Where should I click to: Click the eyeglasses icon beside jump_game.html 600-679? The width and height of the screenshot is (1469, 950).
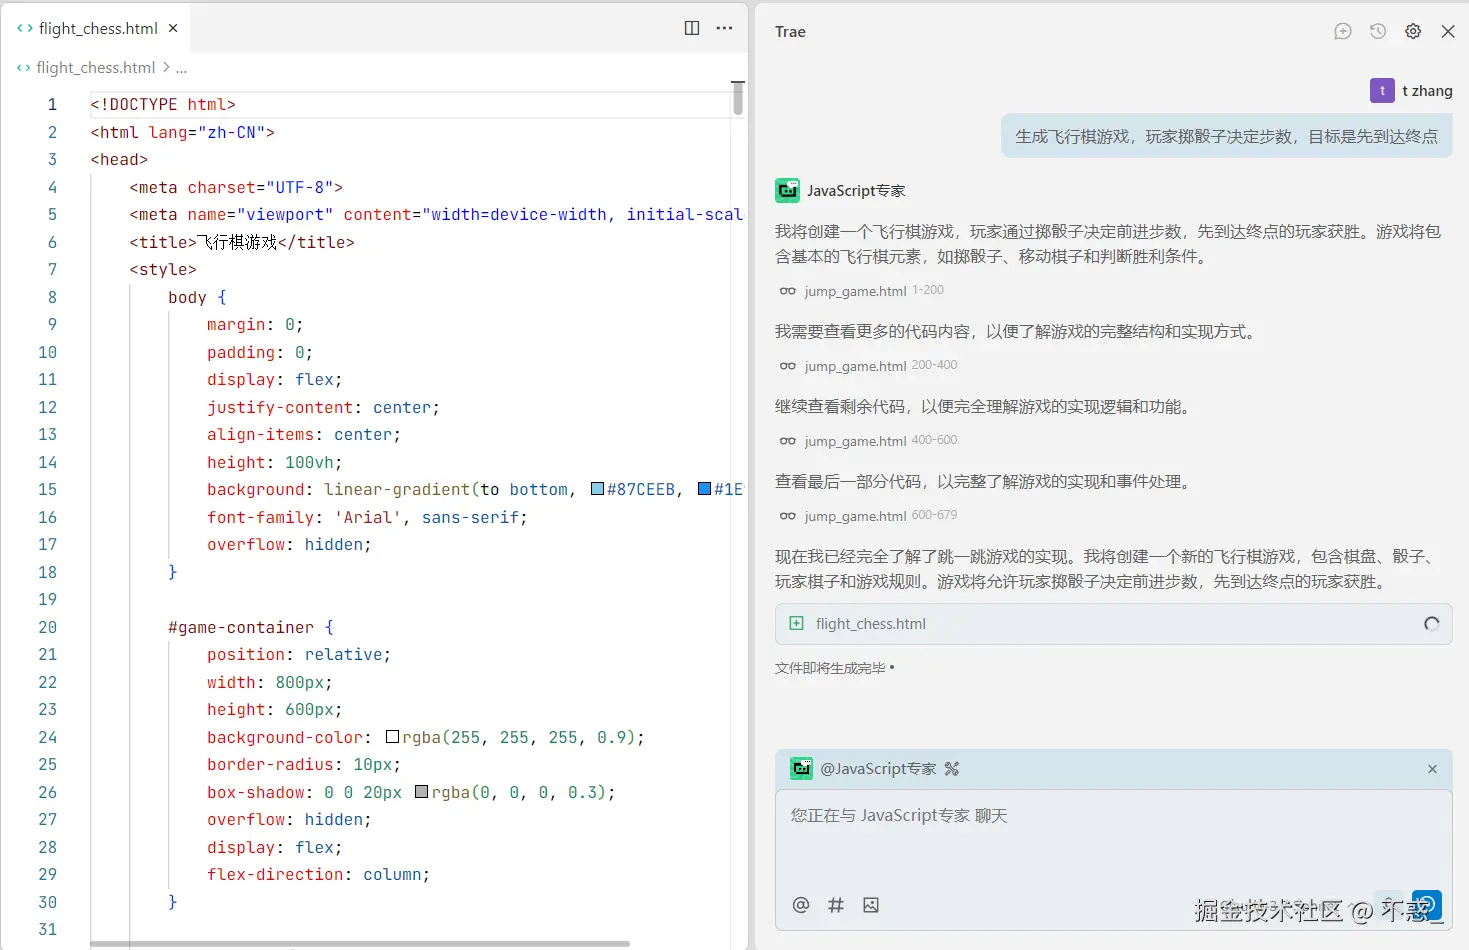point(788,516)
